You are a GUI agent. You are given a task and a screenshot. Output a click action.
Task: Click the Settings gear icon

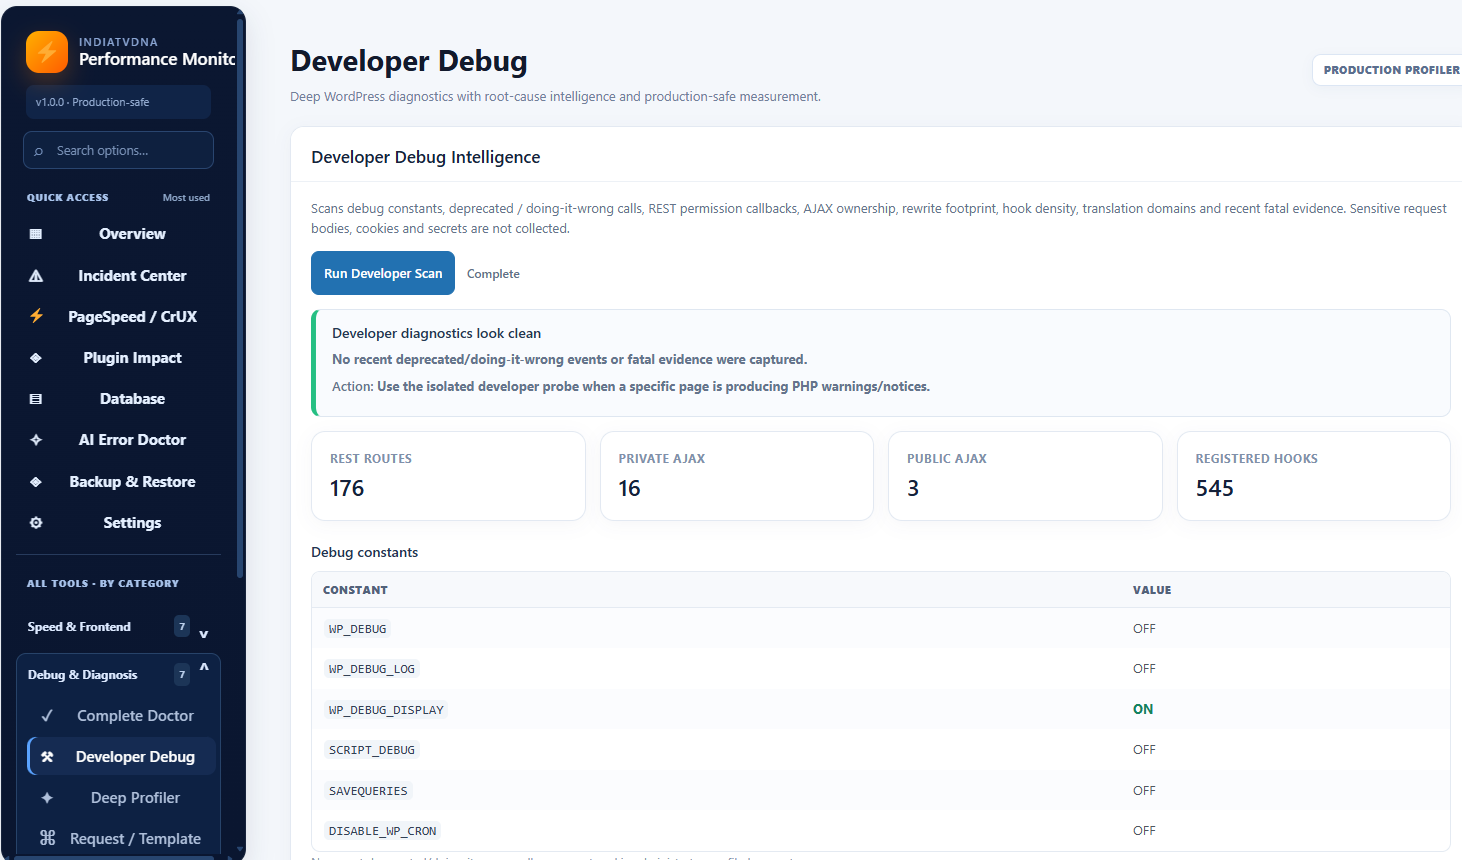[x=36, y=523]
